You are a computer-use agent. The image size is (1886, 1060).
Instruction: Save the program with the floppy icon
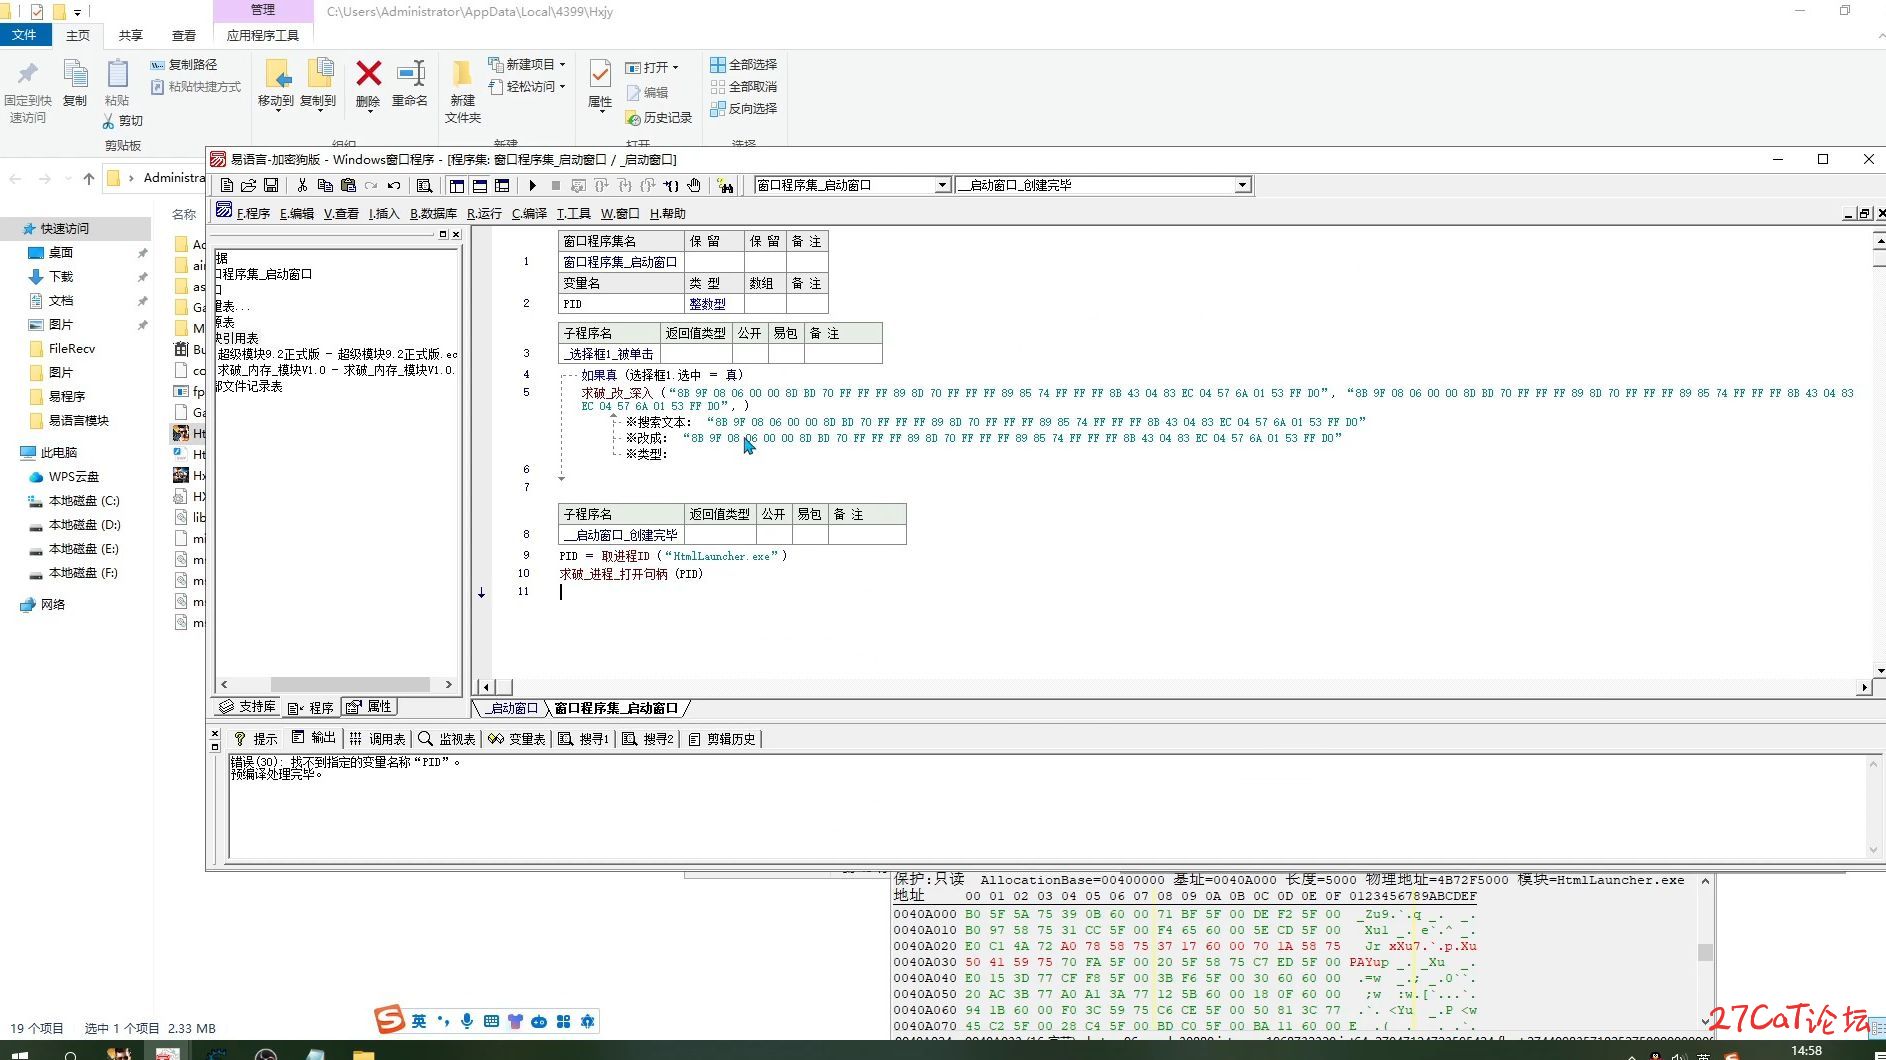[270, 185]
